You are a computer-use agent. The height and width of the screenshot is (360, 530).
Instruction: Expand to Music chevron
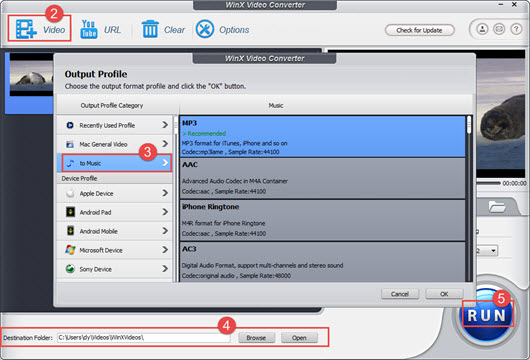click(x=165, y=163)
